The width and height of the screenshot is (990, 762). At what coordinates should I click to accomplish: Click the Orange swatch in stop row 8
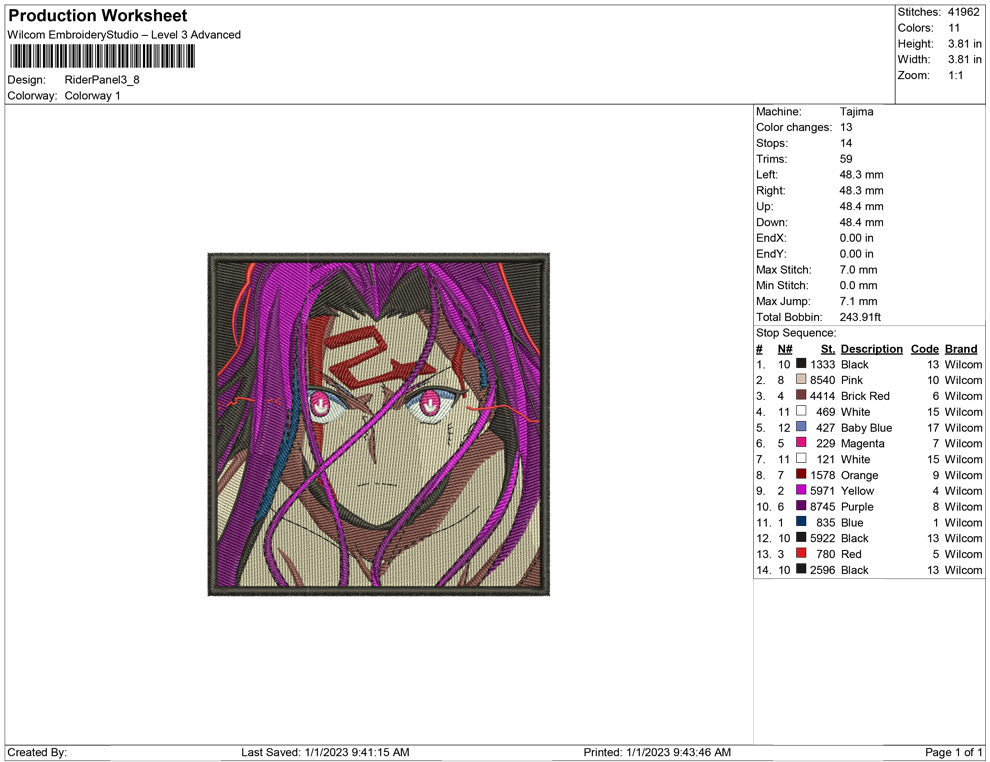[x=801, y=474]
